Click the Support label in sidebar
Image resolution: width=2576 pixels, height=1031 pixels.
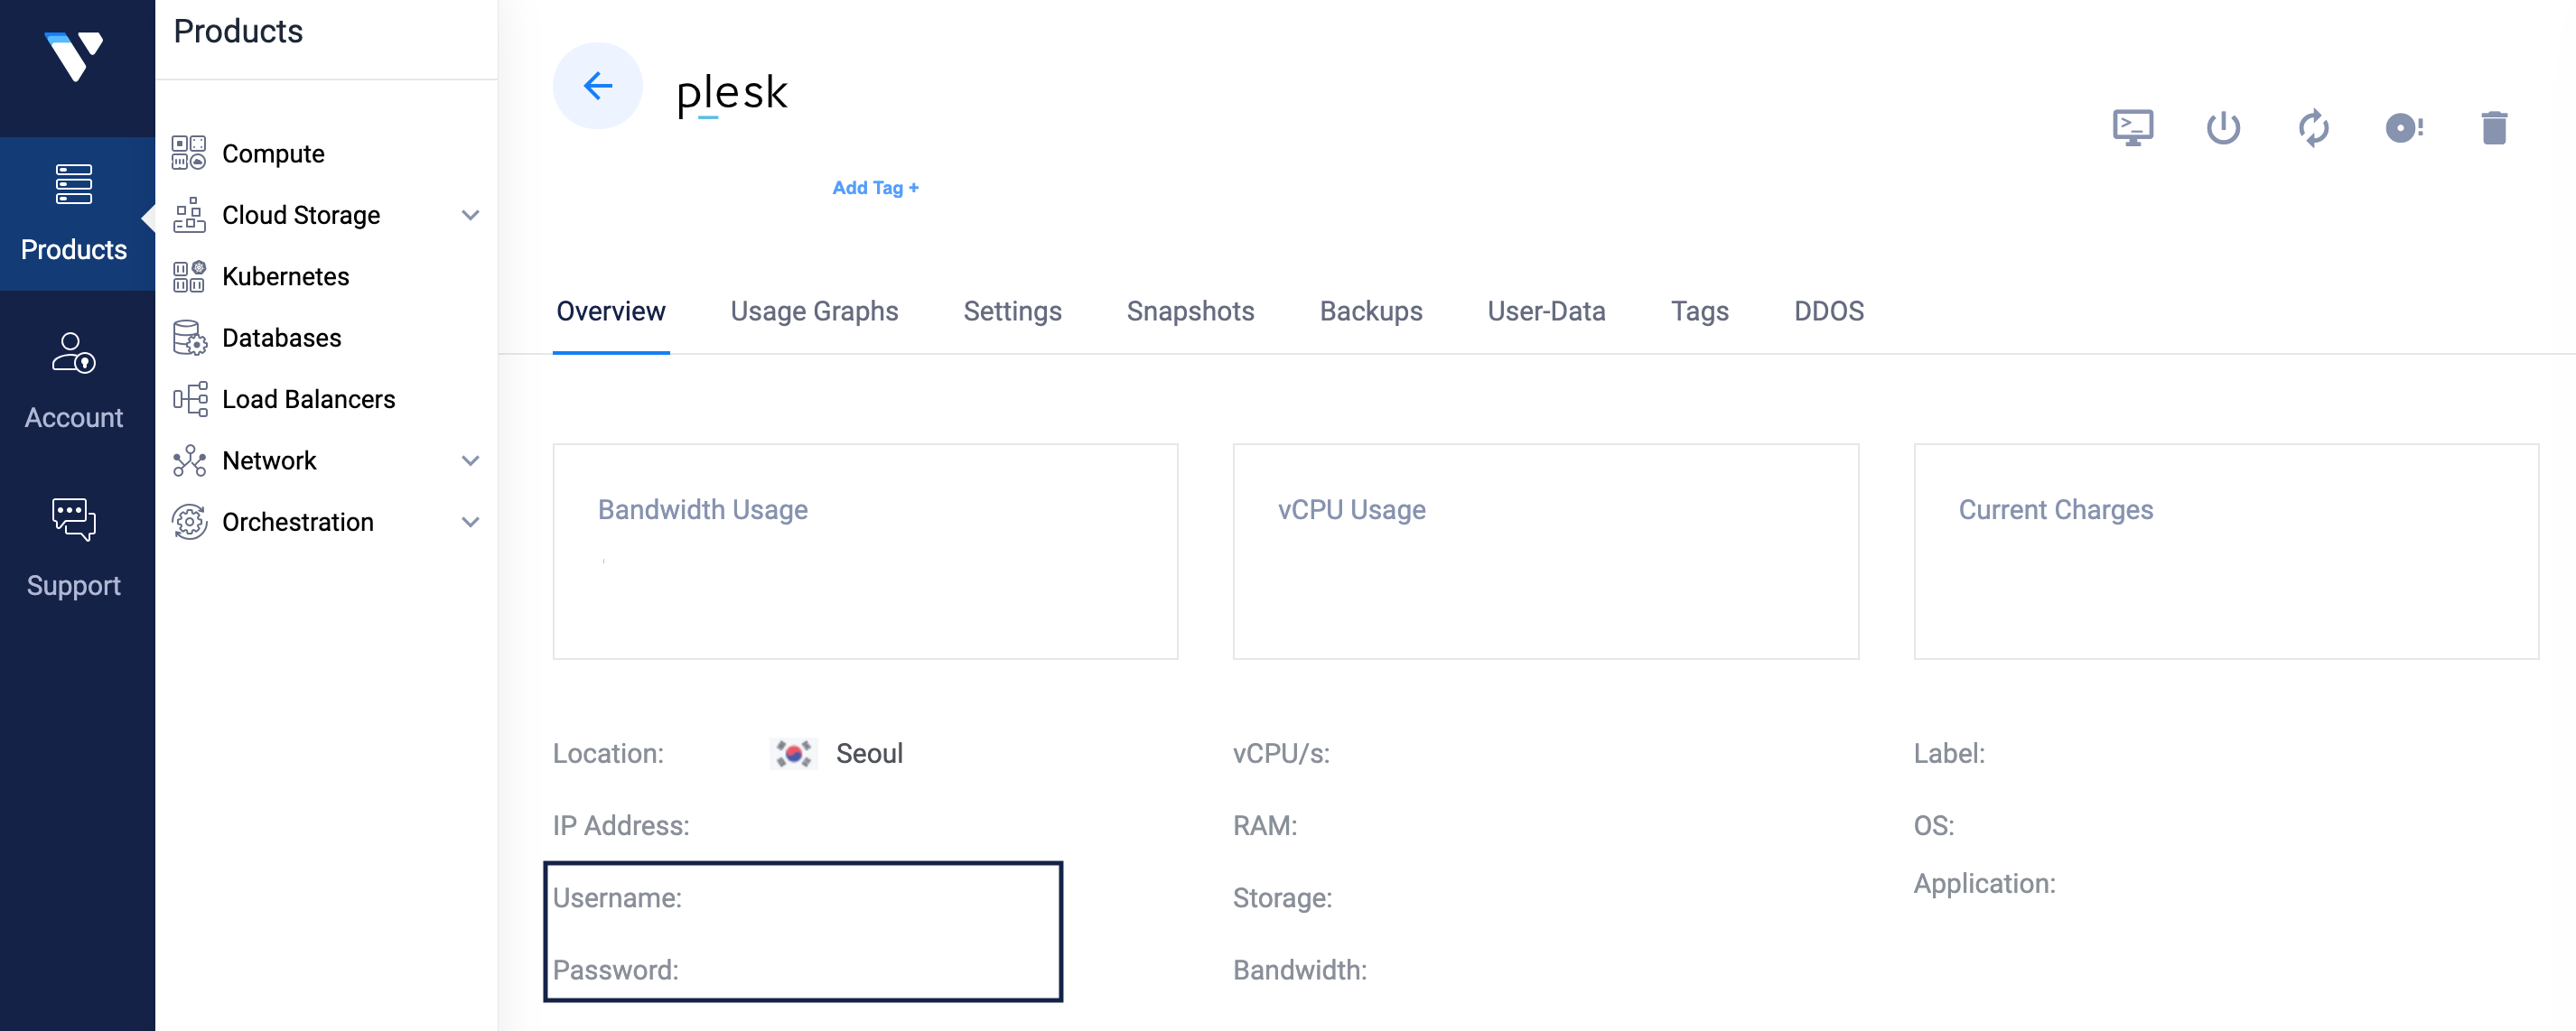coord(74,585)
